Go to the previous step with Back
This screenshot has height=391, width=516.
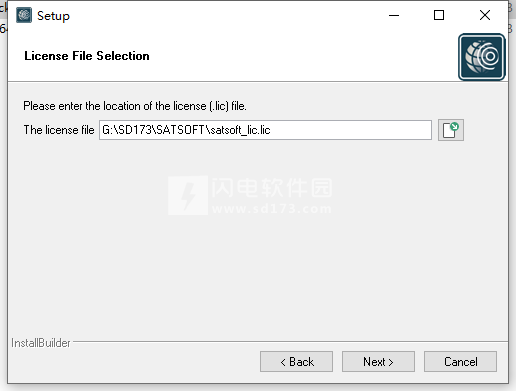(x=296, y=362)
